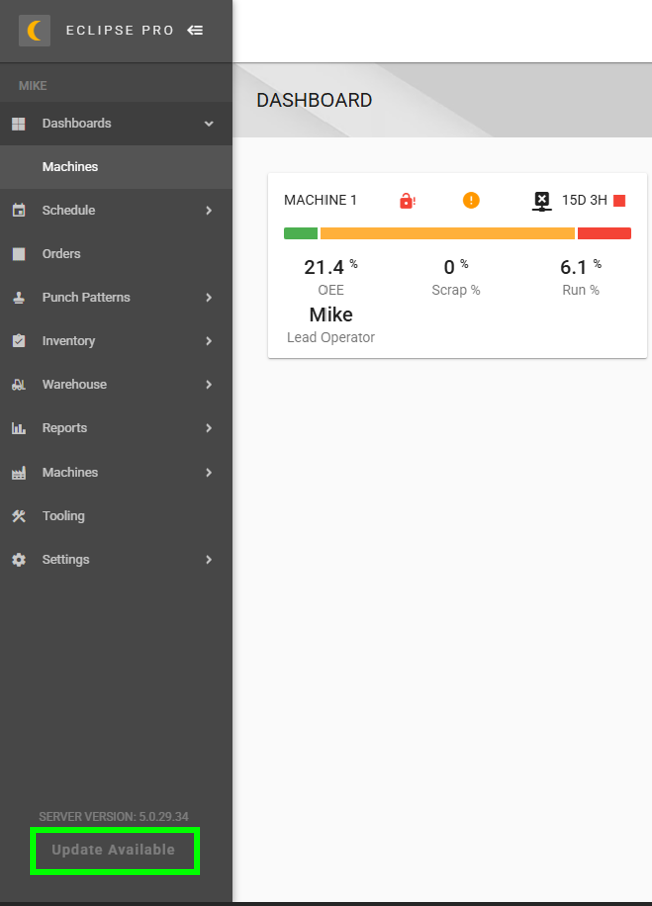The height and width of the screenshot is (906, 652).
Task: Click the Eclipse Pro moon logo
Action: [x=34, y=31]
